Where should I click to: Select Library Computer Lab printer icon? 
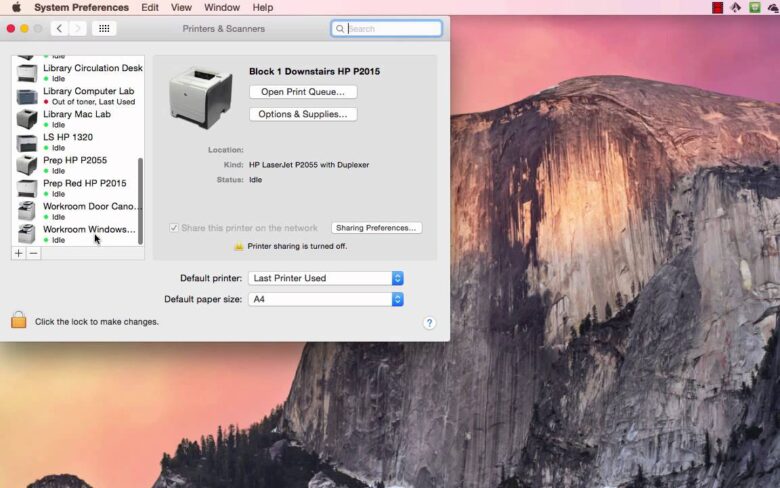[x=27, y=96]
